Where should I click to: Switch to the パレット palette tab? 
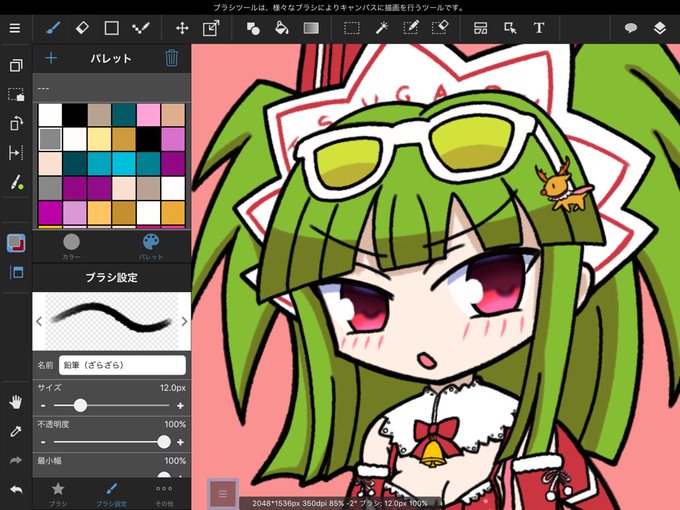click(x=150, y=247)
